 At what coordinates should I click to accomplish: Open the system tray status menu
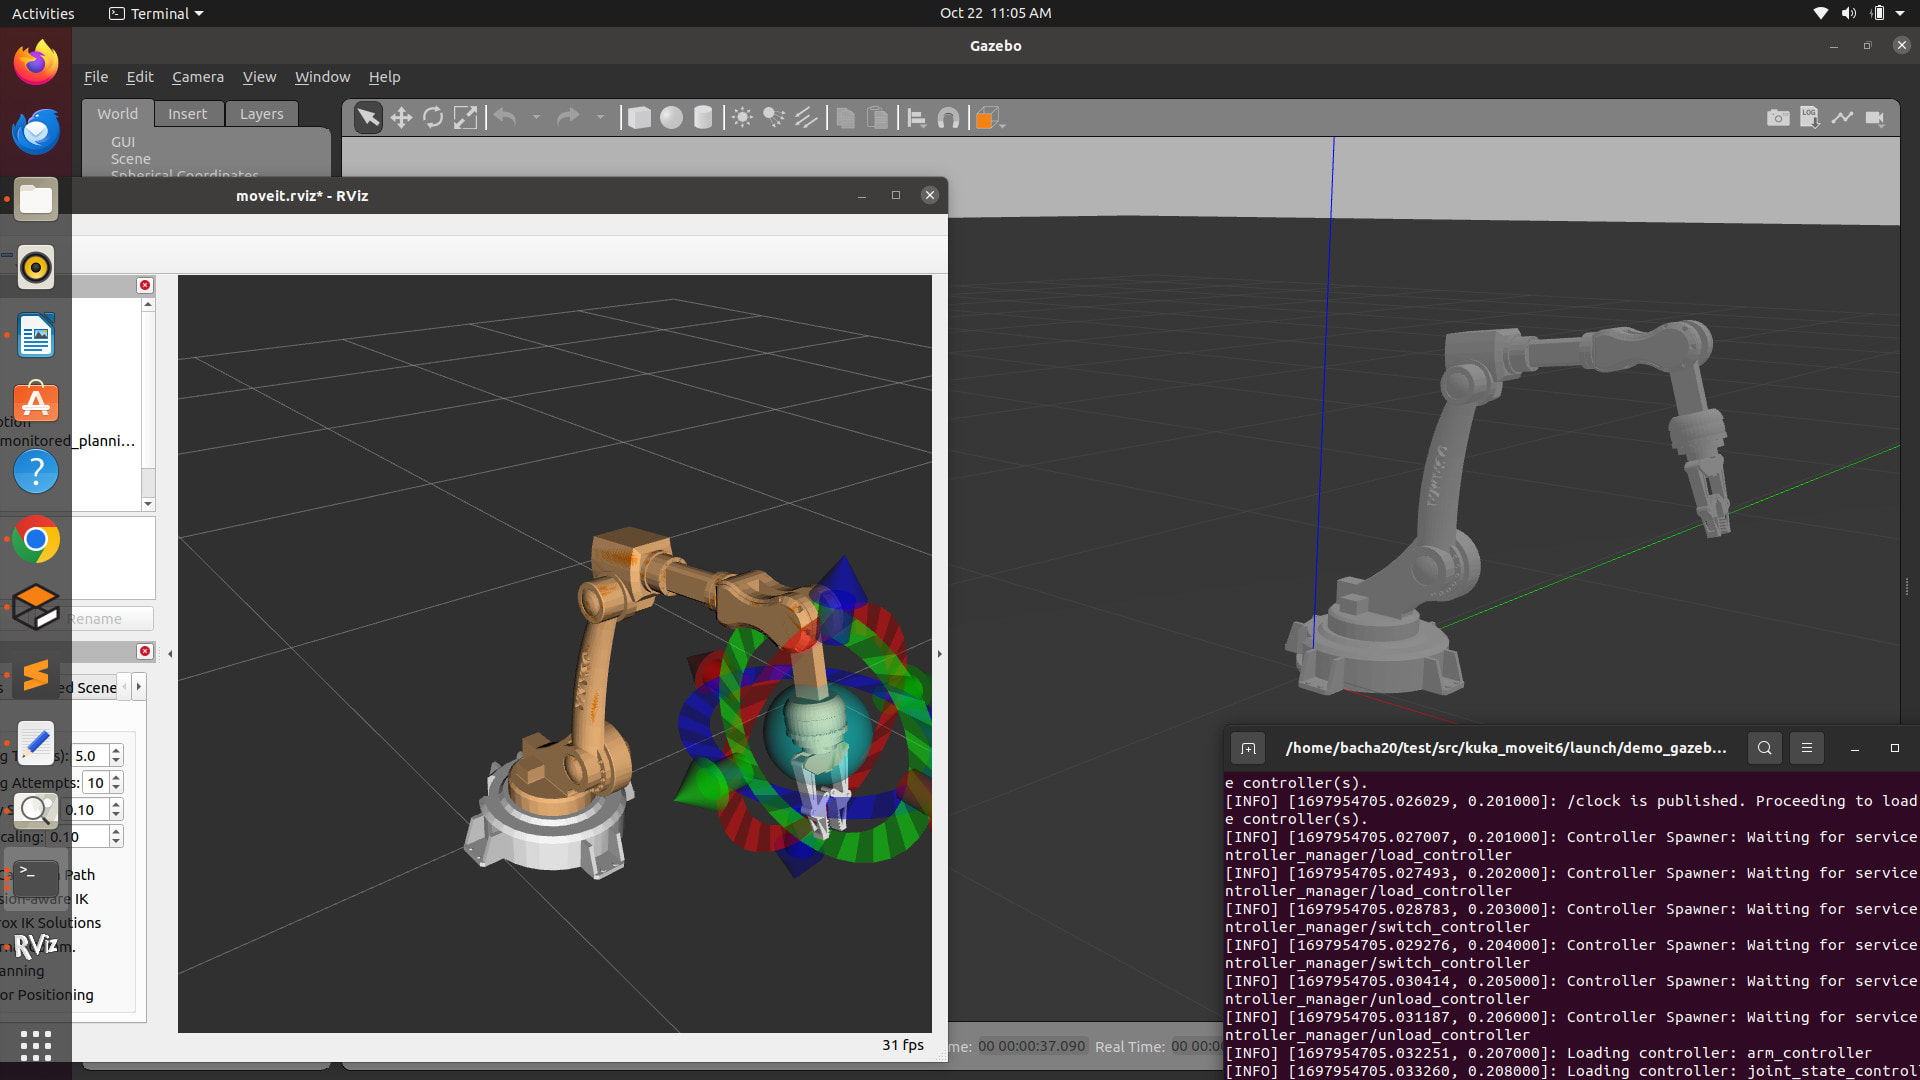(x=1858, y=13)
